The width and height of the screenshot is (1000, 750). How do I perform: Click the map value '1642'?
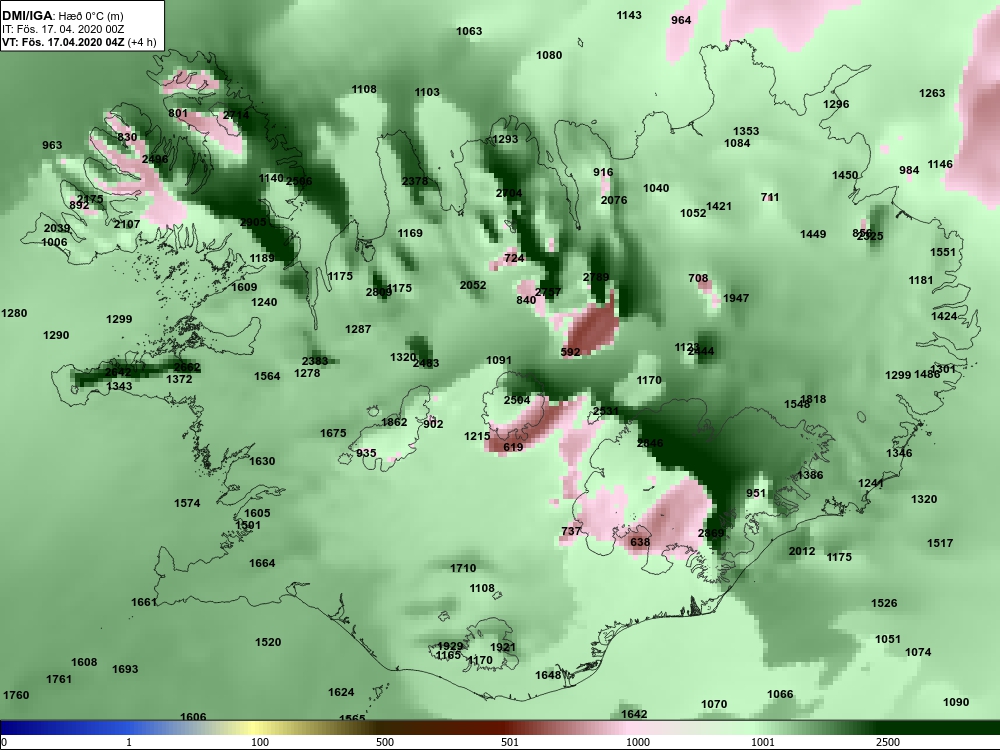click(x=634, y=714)
